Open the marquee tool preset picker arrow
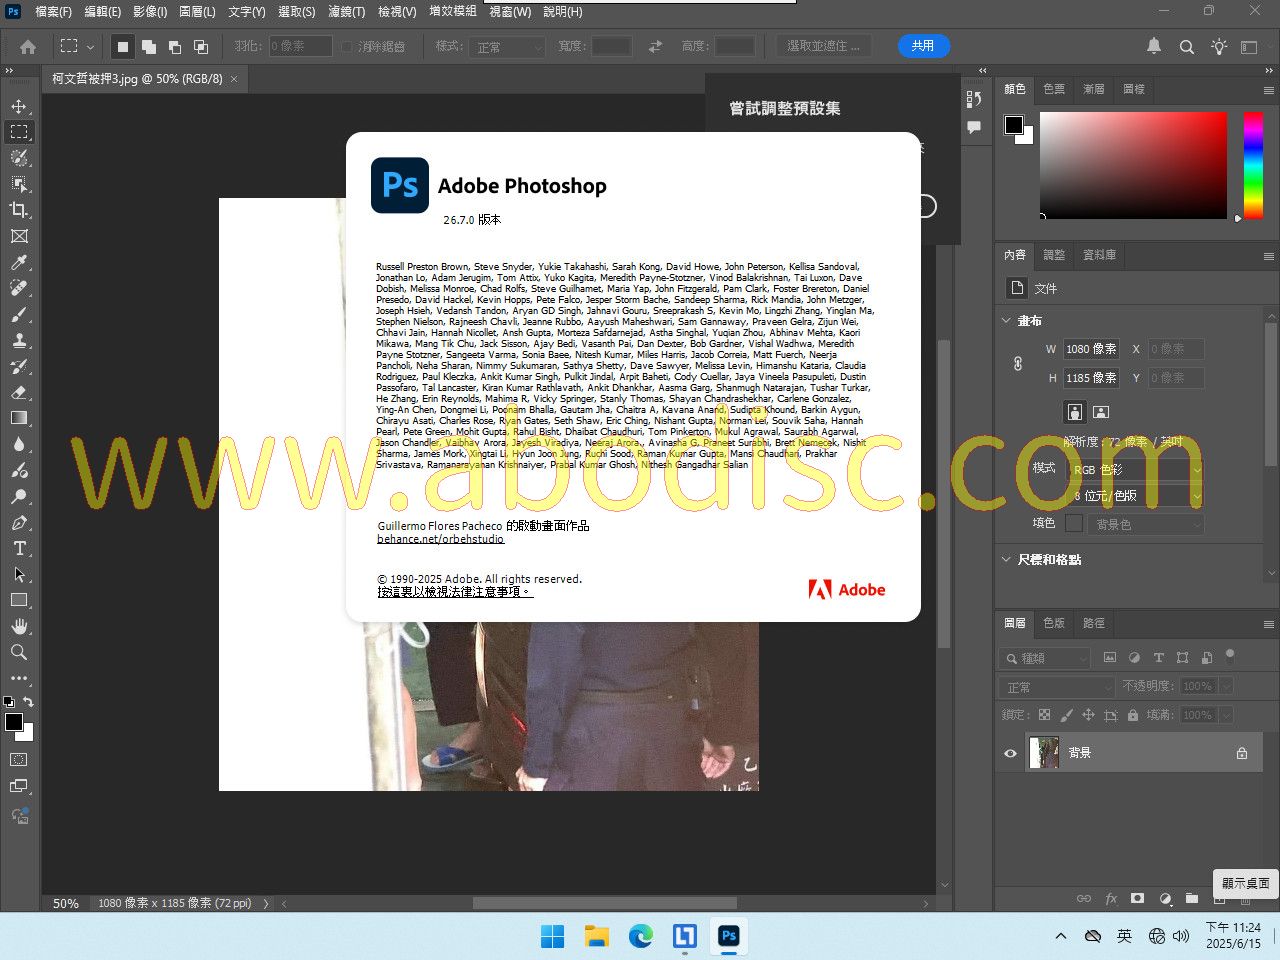Viewport: 1280px width, 960px height. pyautogui.click(x=90, y=46)
